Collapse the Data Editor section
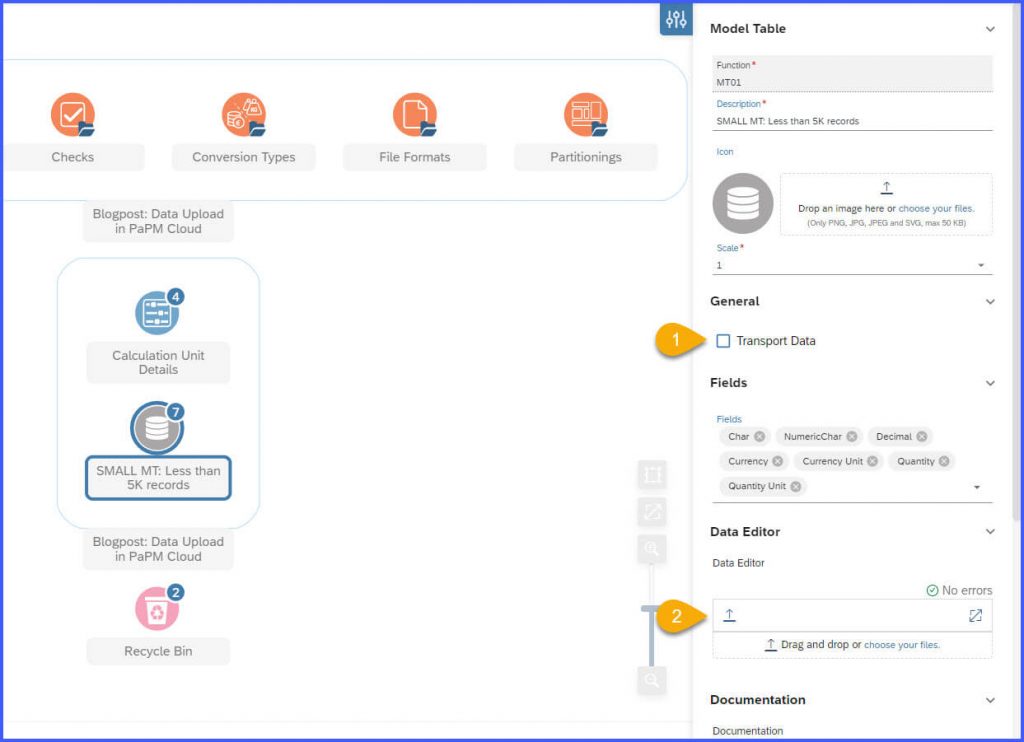The width and height of the screenshot is (1024, 742). 990,532
